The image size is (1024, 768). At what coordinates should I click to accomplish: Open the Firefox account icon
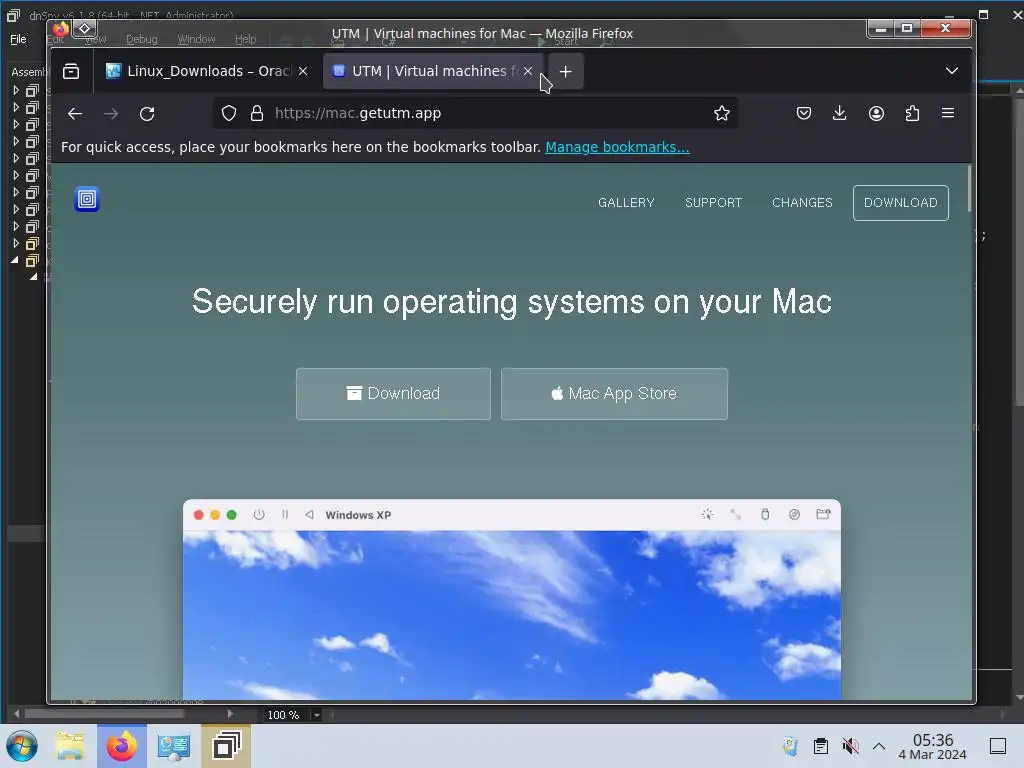[x=876, y=113]
